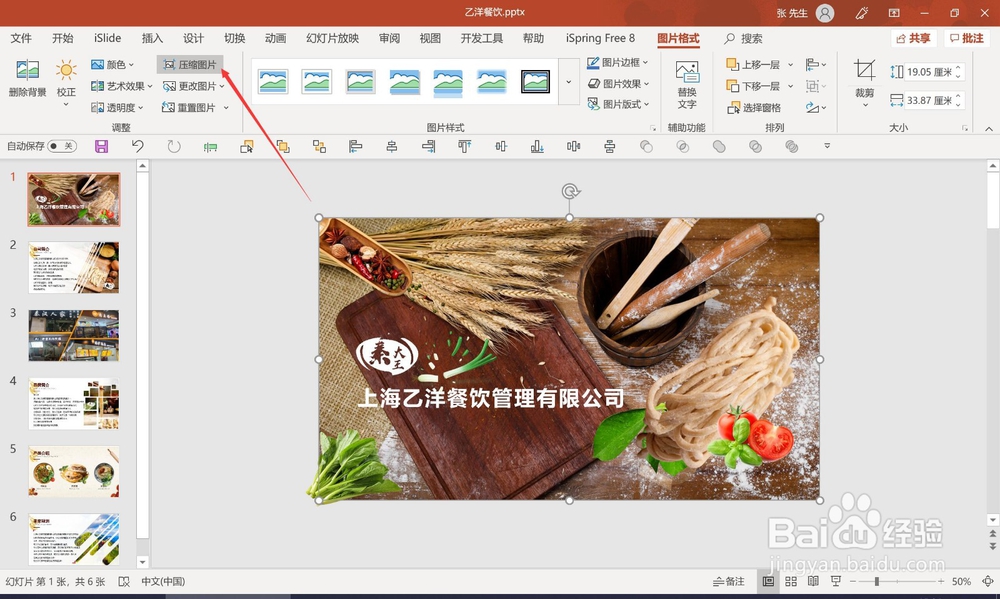Screen dimensions: 1000x599
Task: Click the zoom out minus button
Action: 852,581
